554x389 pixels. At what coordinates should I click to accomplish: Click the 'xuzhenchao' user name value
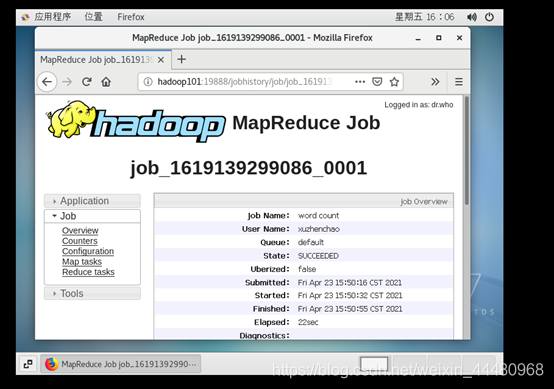coord(319,229)
